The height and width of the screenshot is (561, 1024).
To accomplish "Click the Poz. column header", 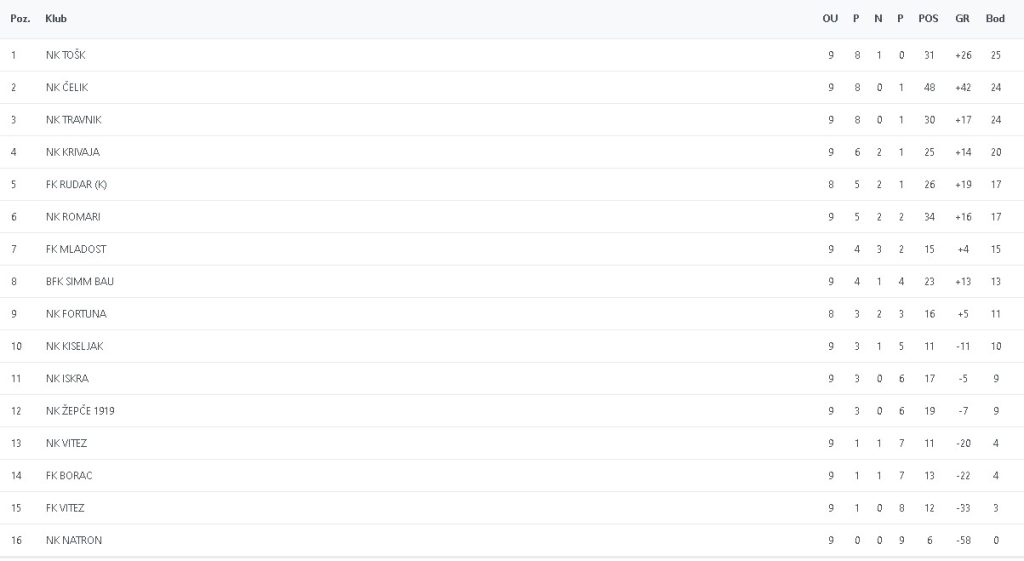I will click(x=20, y=19).
